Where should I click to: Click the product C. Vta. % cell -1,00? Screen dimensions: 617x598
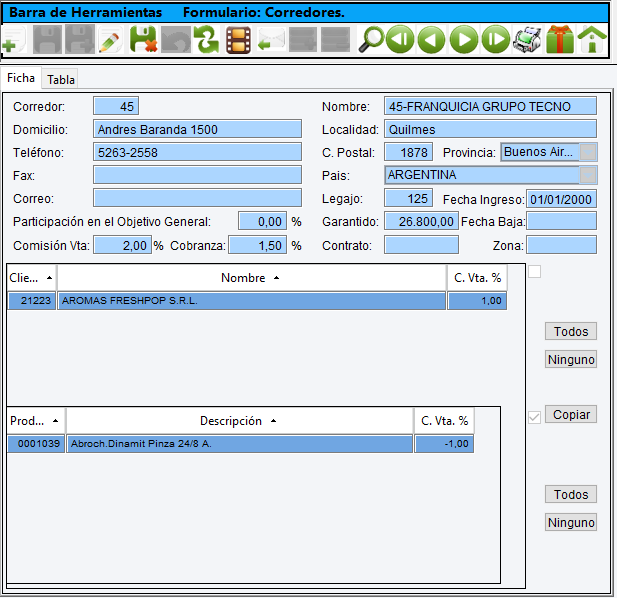click(444, 444)
